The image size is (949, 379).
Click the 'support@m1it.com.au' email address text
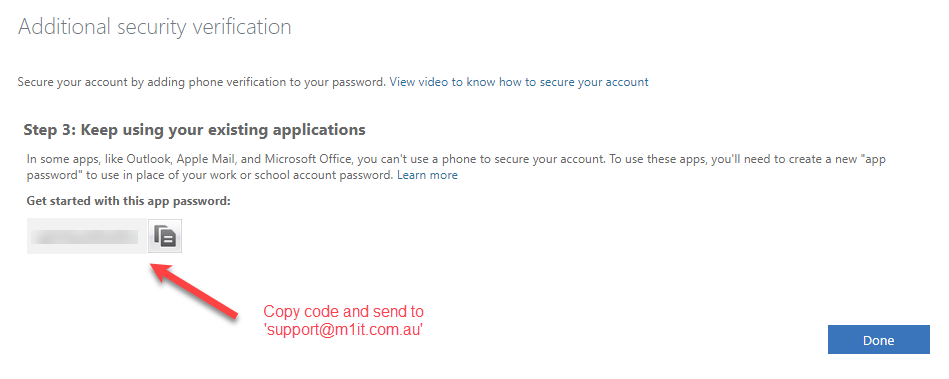tap(343, 331)
